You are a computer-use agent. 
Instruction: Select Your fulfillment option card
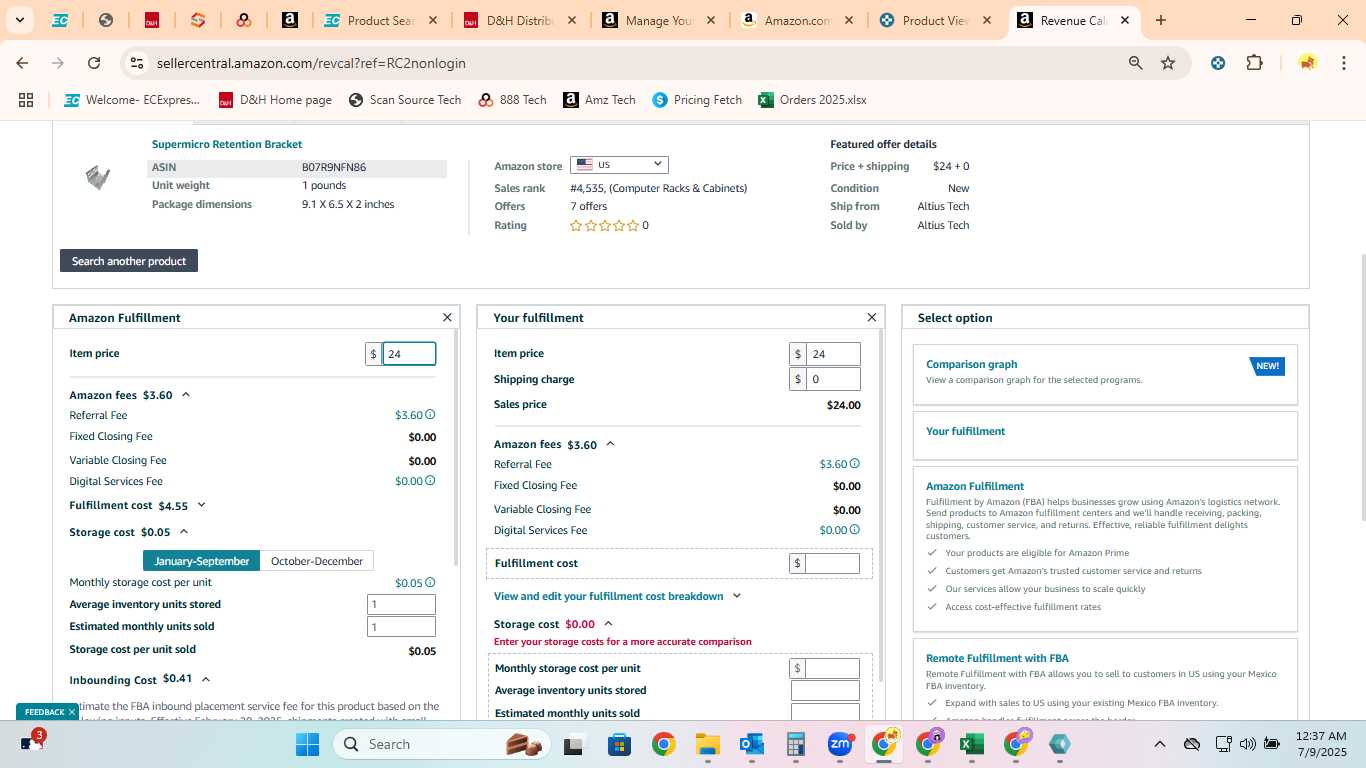[x=1105, y=436]
